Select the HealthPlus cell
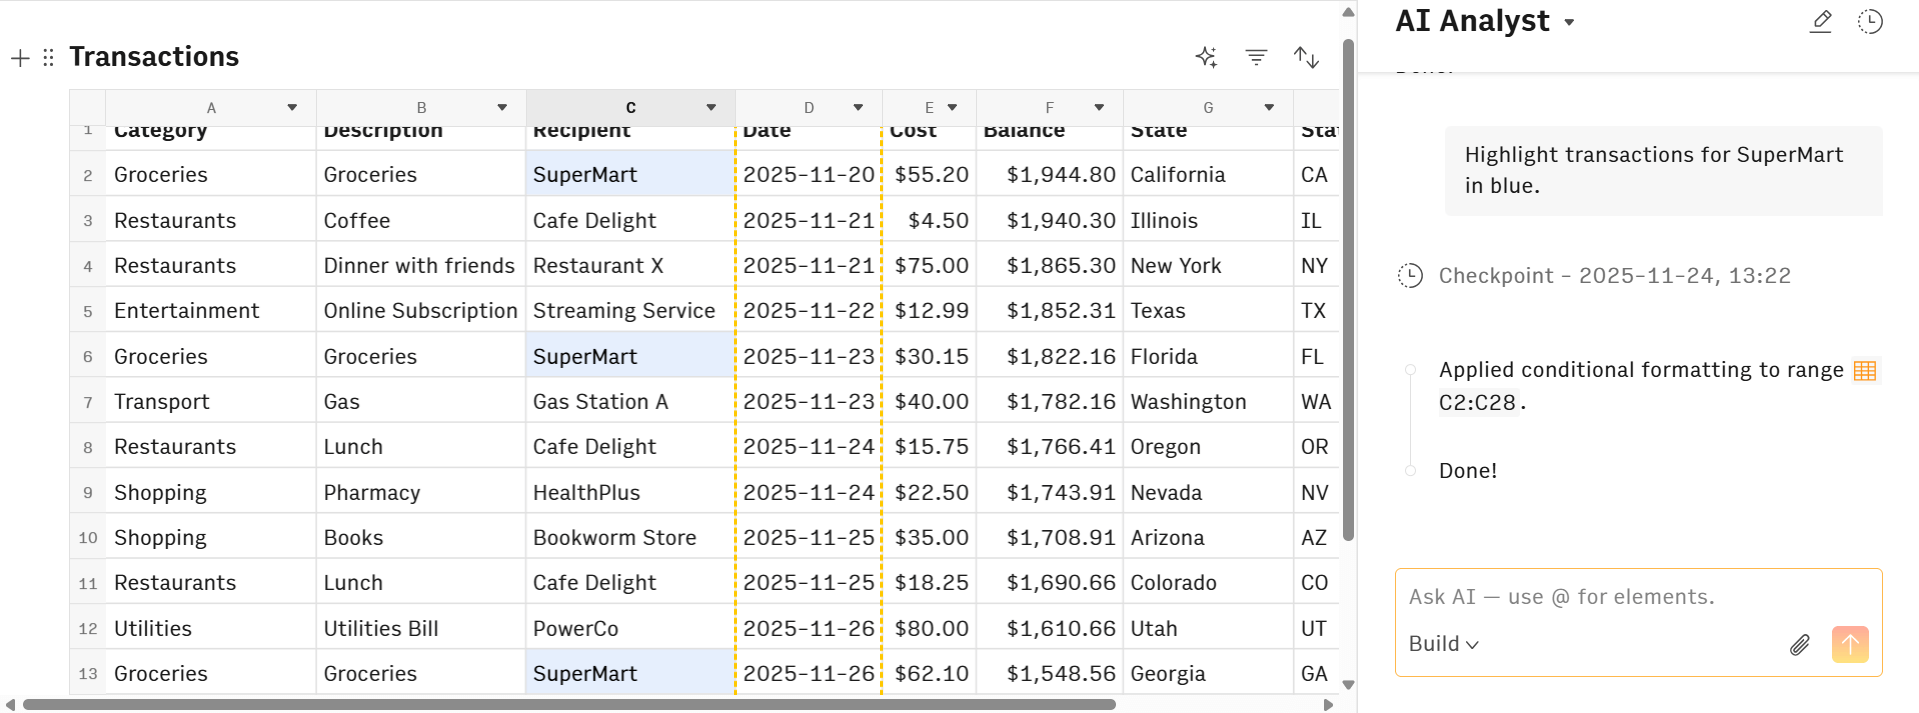The image size is (1919, 713). point(630,492)
